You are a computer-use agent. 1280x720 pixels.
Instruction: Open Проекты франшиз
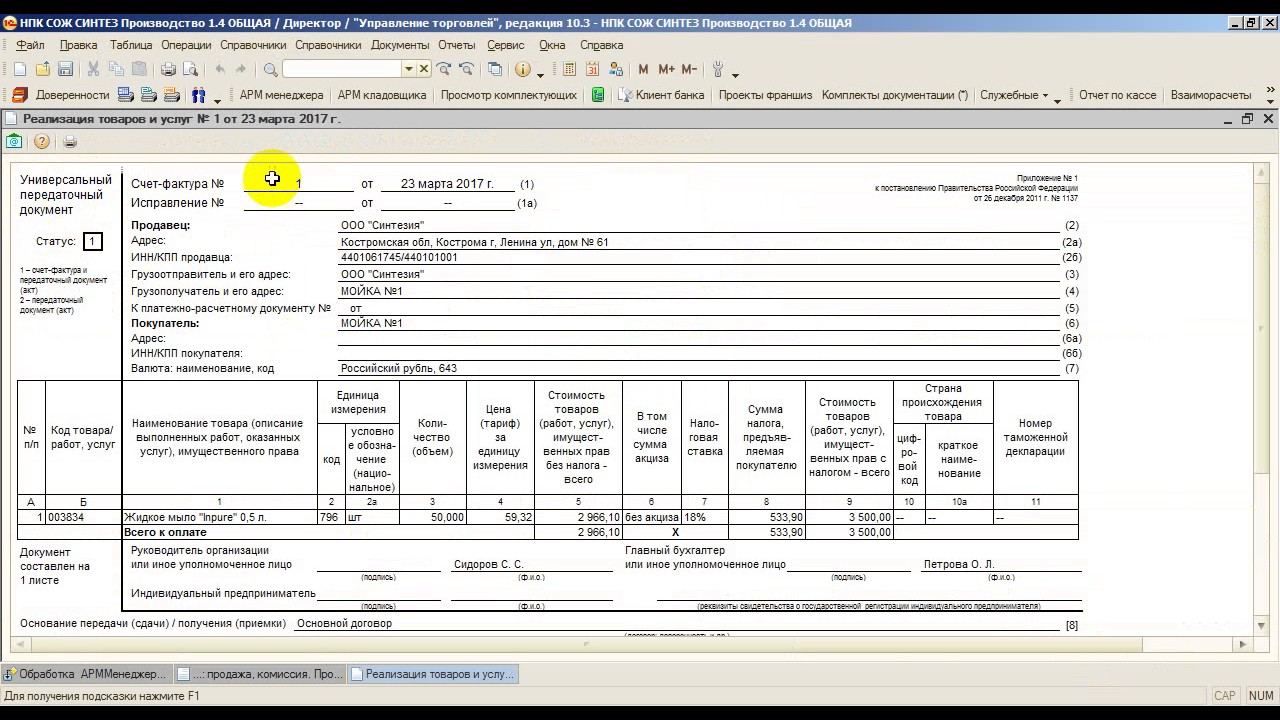pyautogui.click(x=765, y=95)
